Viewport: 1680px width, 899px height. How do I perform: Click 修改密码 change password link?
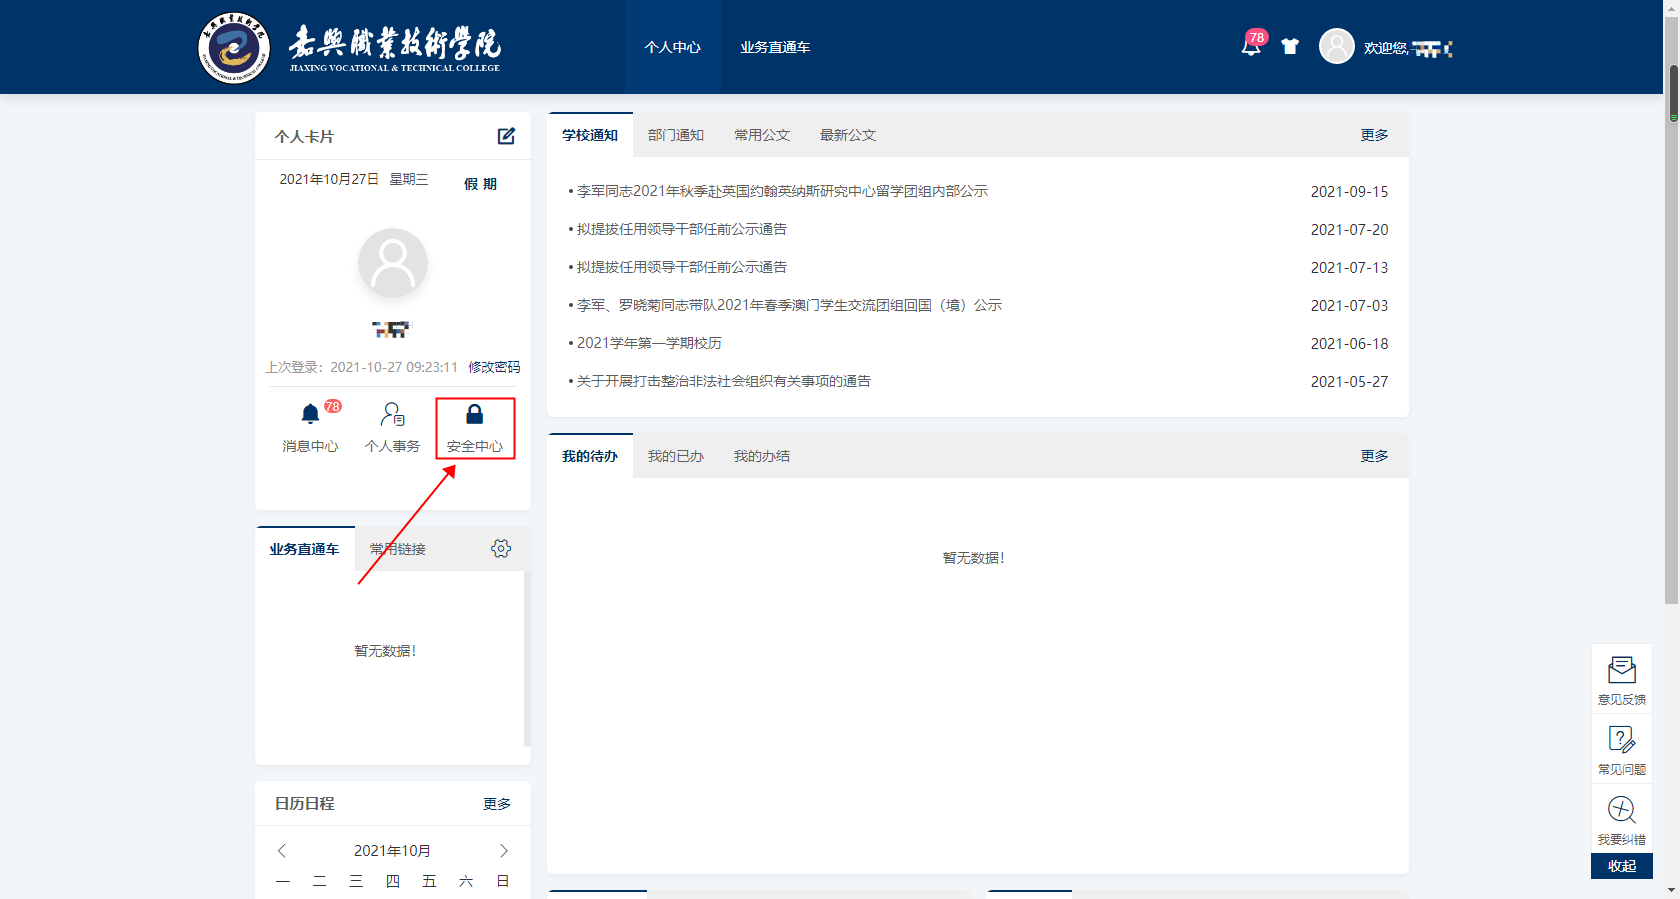494,367
